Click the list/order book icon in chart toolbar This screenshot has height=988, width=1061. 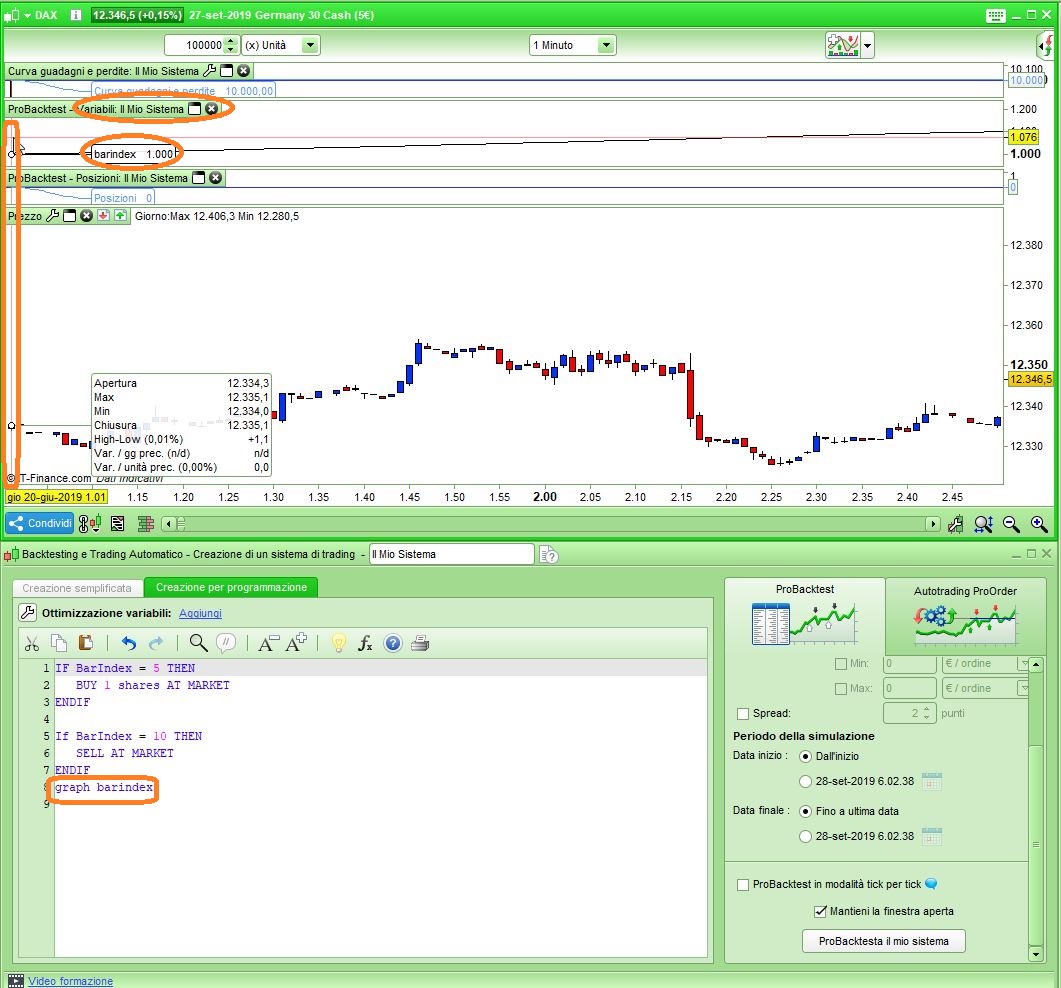pos(118,523)
